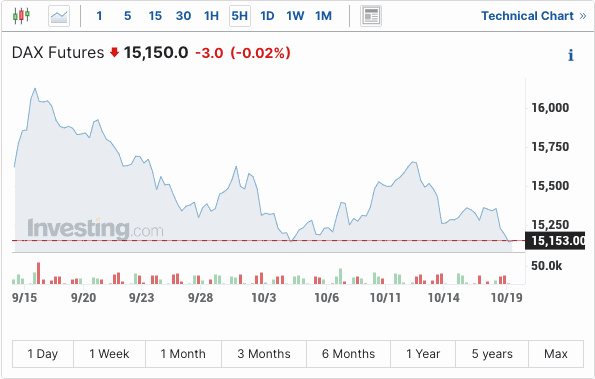Show the 1 Week range
This screenshot has width=595, height=379.
coord(109,354)
